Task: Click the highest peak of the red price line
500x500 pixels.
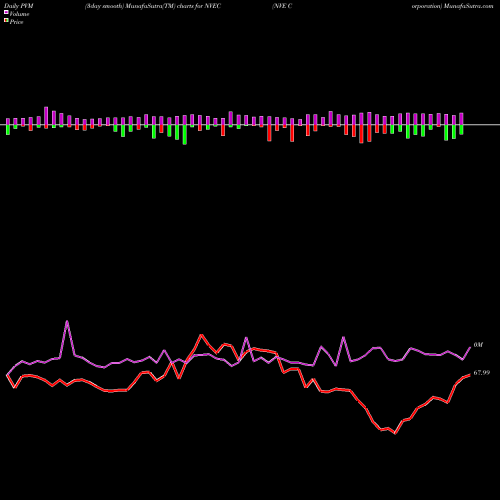Action: pos(201,335)
